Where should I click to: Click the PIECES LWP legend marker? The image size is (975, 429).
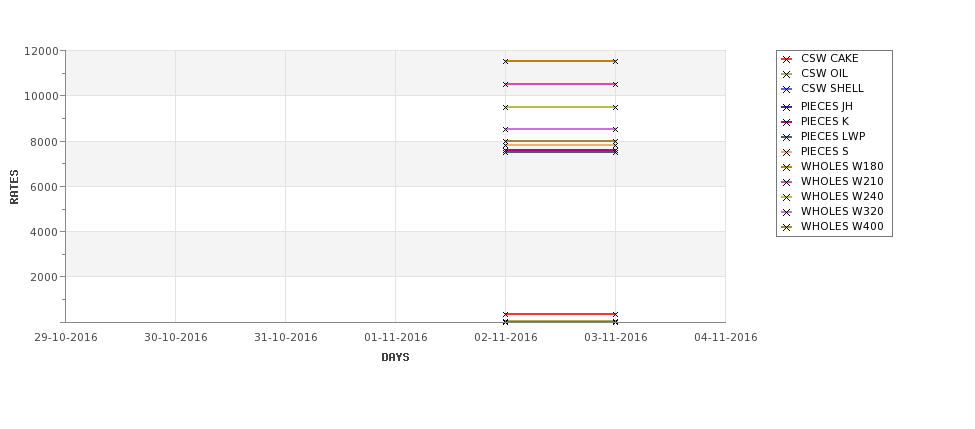(x=786, y=137)
